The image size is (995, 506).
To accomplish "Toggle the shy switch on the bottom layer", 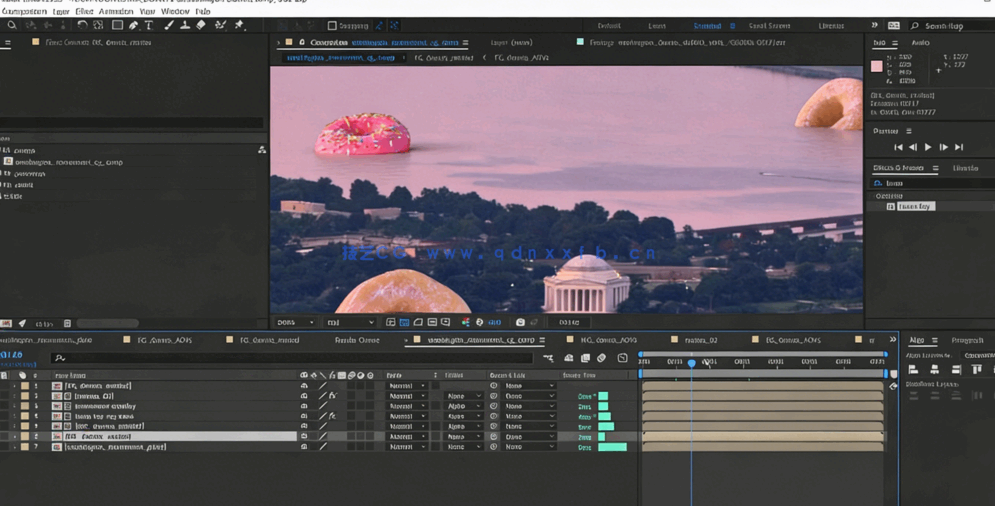I will (304, 446).
